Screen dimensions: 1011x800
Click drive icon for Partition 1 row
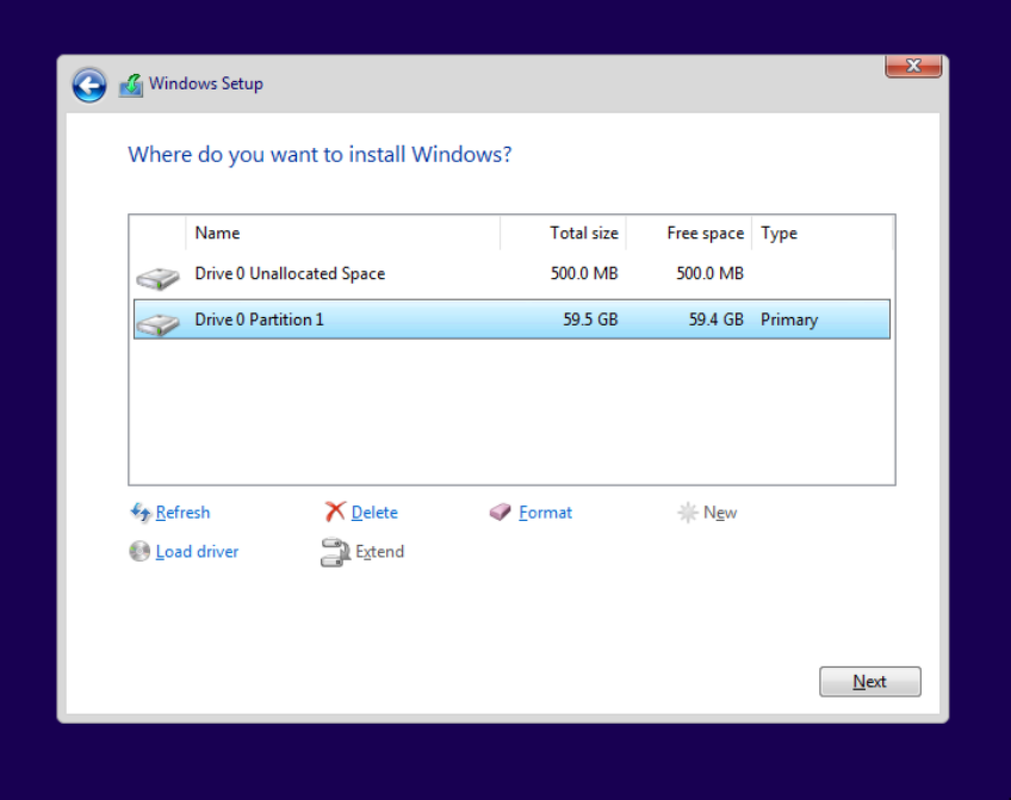[158, 324]
